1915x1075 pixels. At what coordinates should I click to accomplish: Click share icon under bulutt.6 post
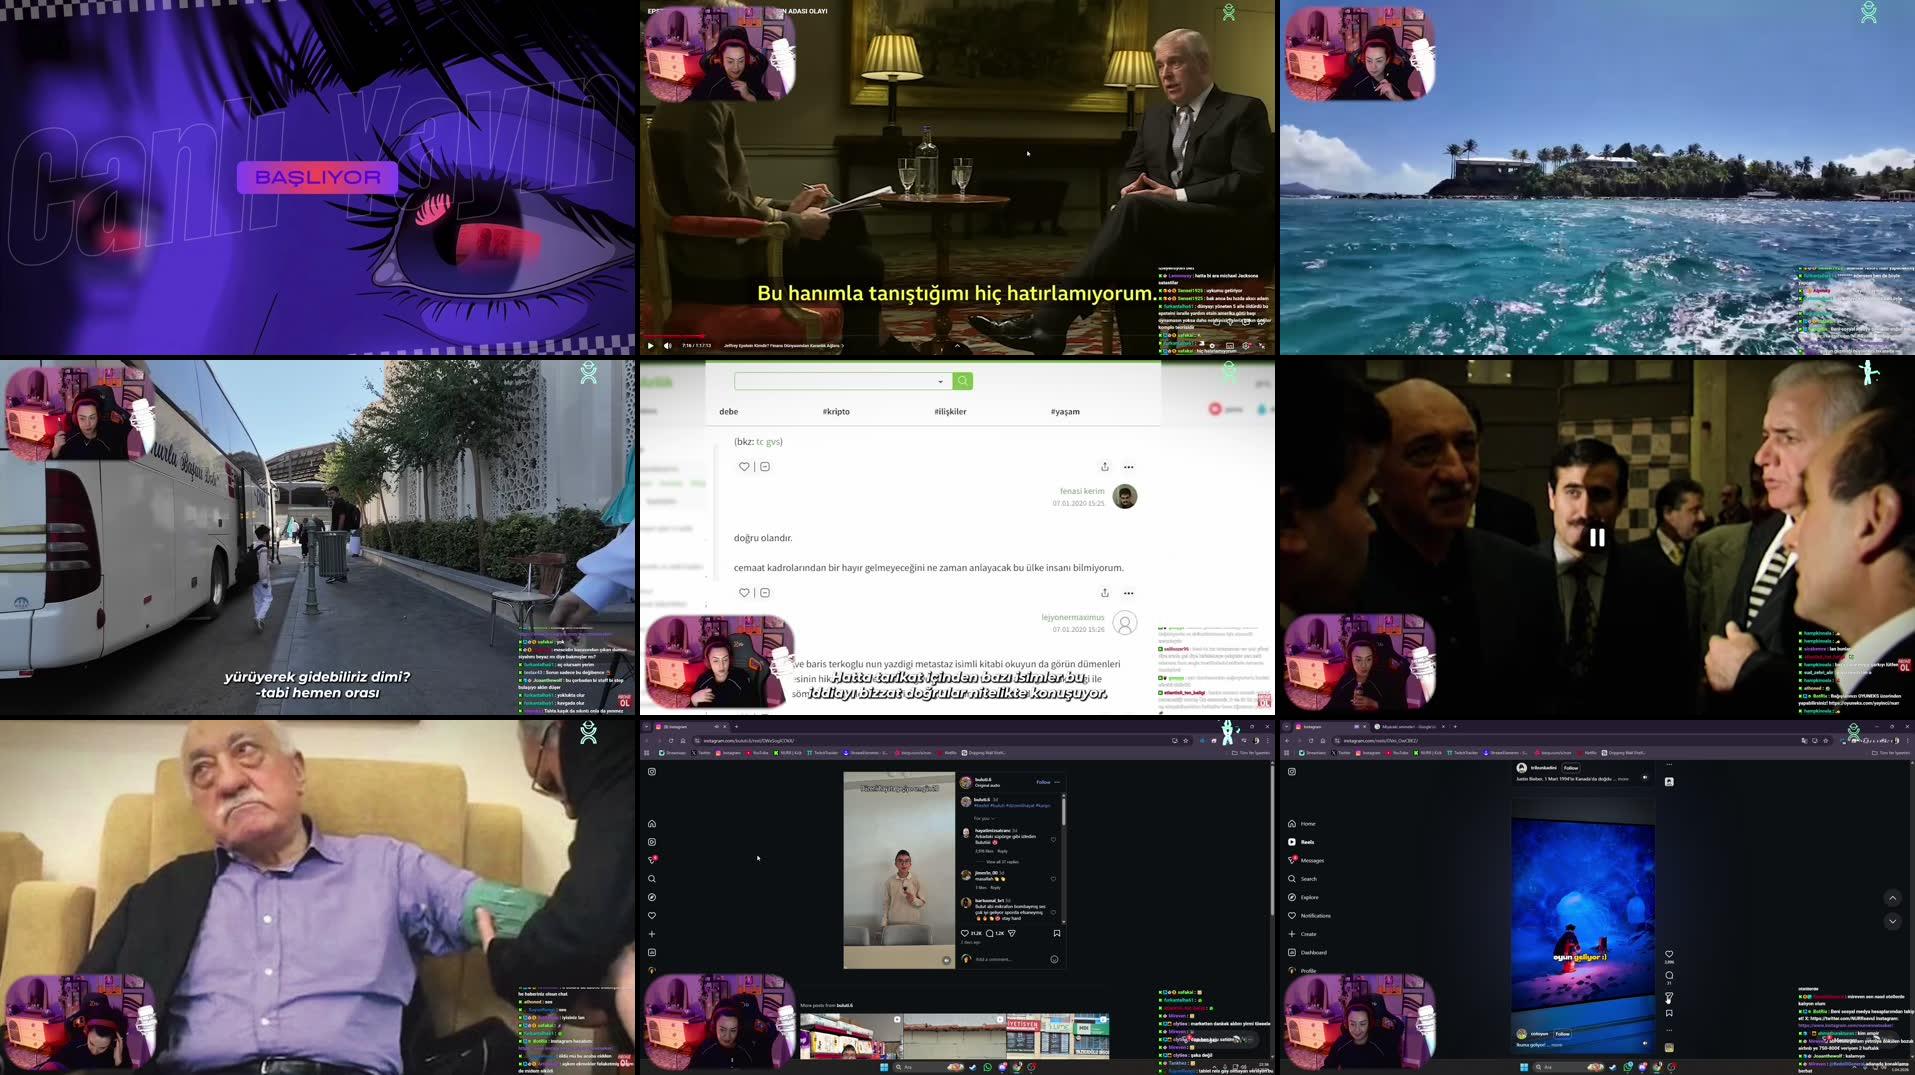tap(1012, 933)
